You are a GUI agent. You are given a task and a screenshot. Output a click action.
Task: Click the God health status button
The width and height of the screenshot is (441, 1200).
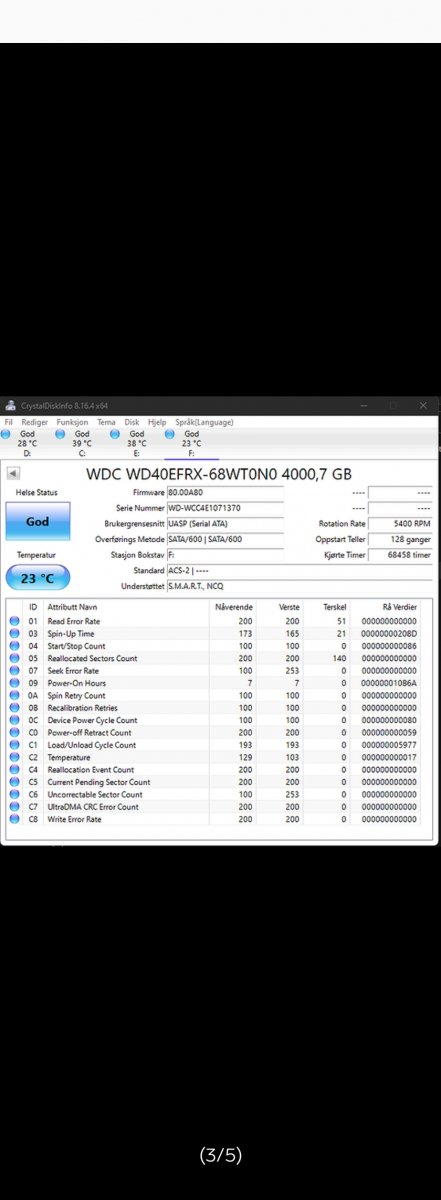tap(38, 521)
